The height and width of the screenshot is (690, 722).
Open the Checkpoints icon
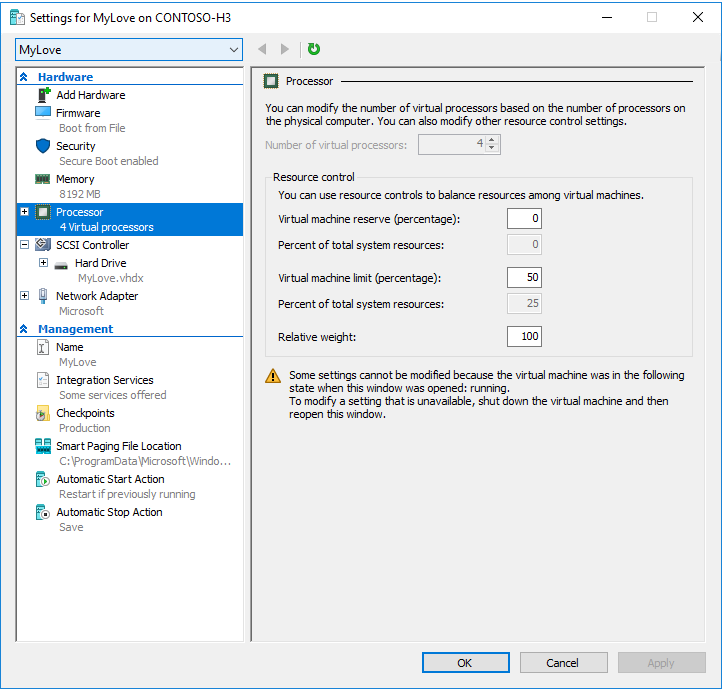[43, 413]
